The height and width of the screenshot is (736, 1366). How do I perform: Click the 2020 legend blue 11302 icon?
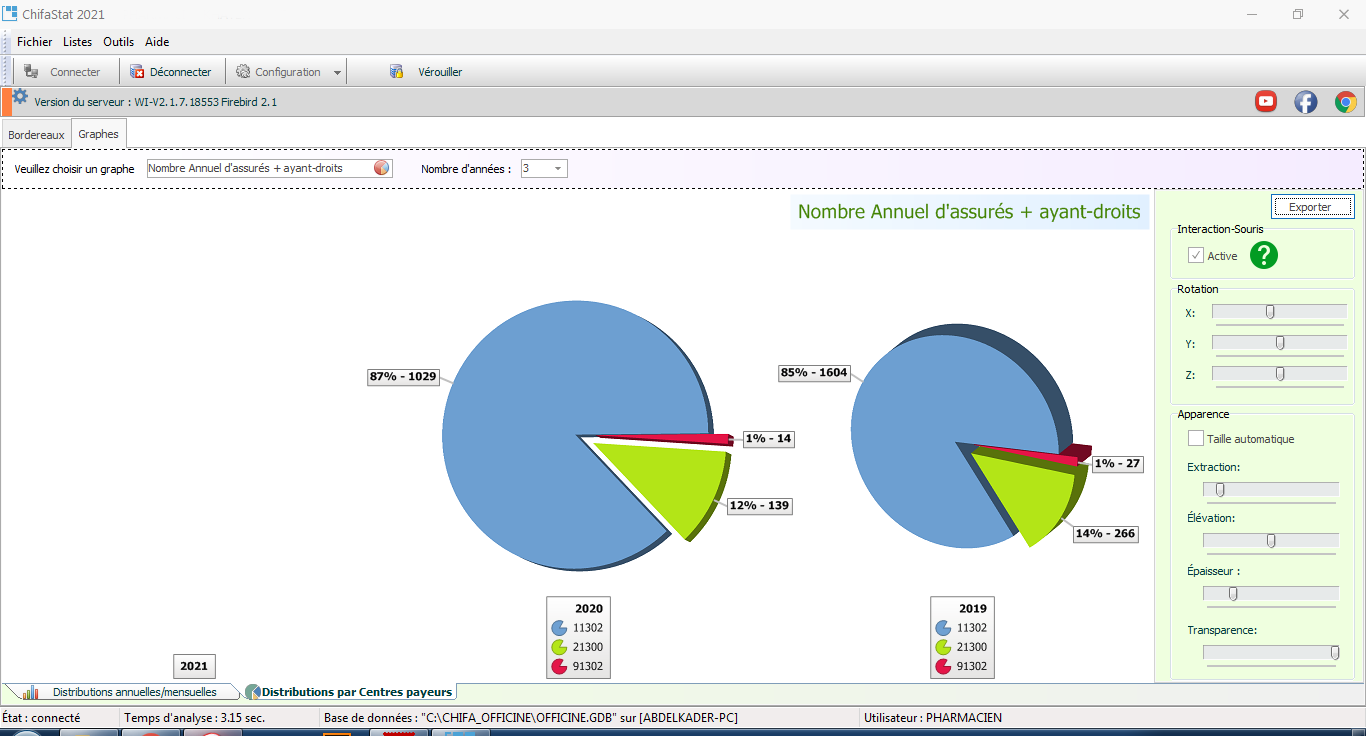click(x=559, y=628)
